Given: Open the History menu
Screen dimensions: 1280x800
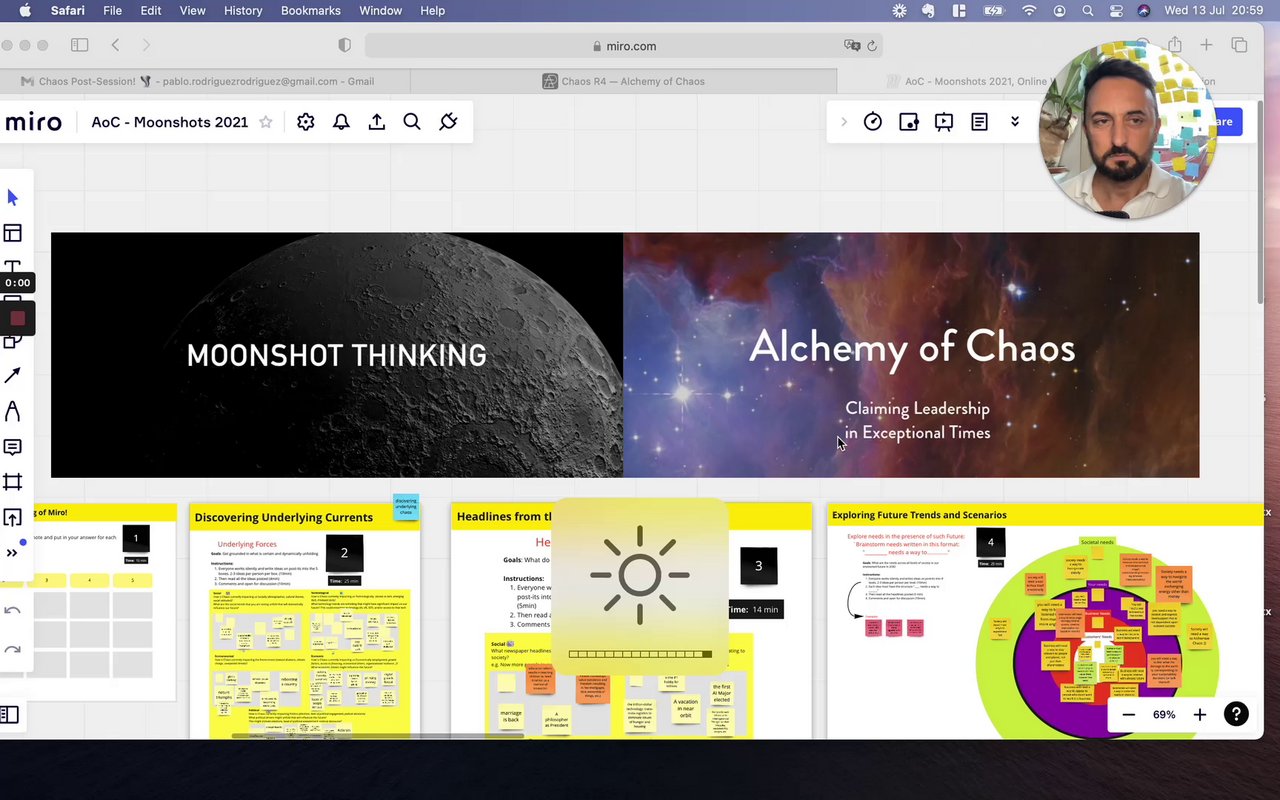Looking at the screenshot, I should [x=243, y=10].
